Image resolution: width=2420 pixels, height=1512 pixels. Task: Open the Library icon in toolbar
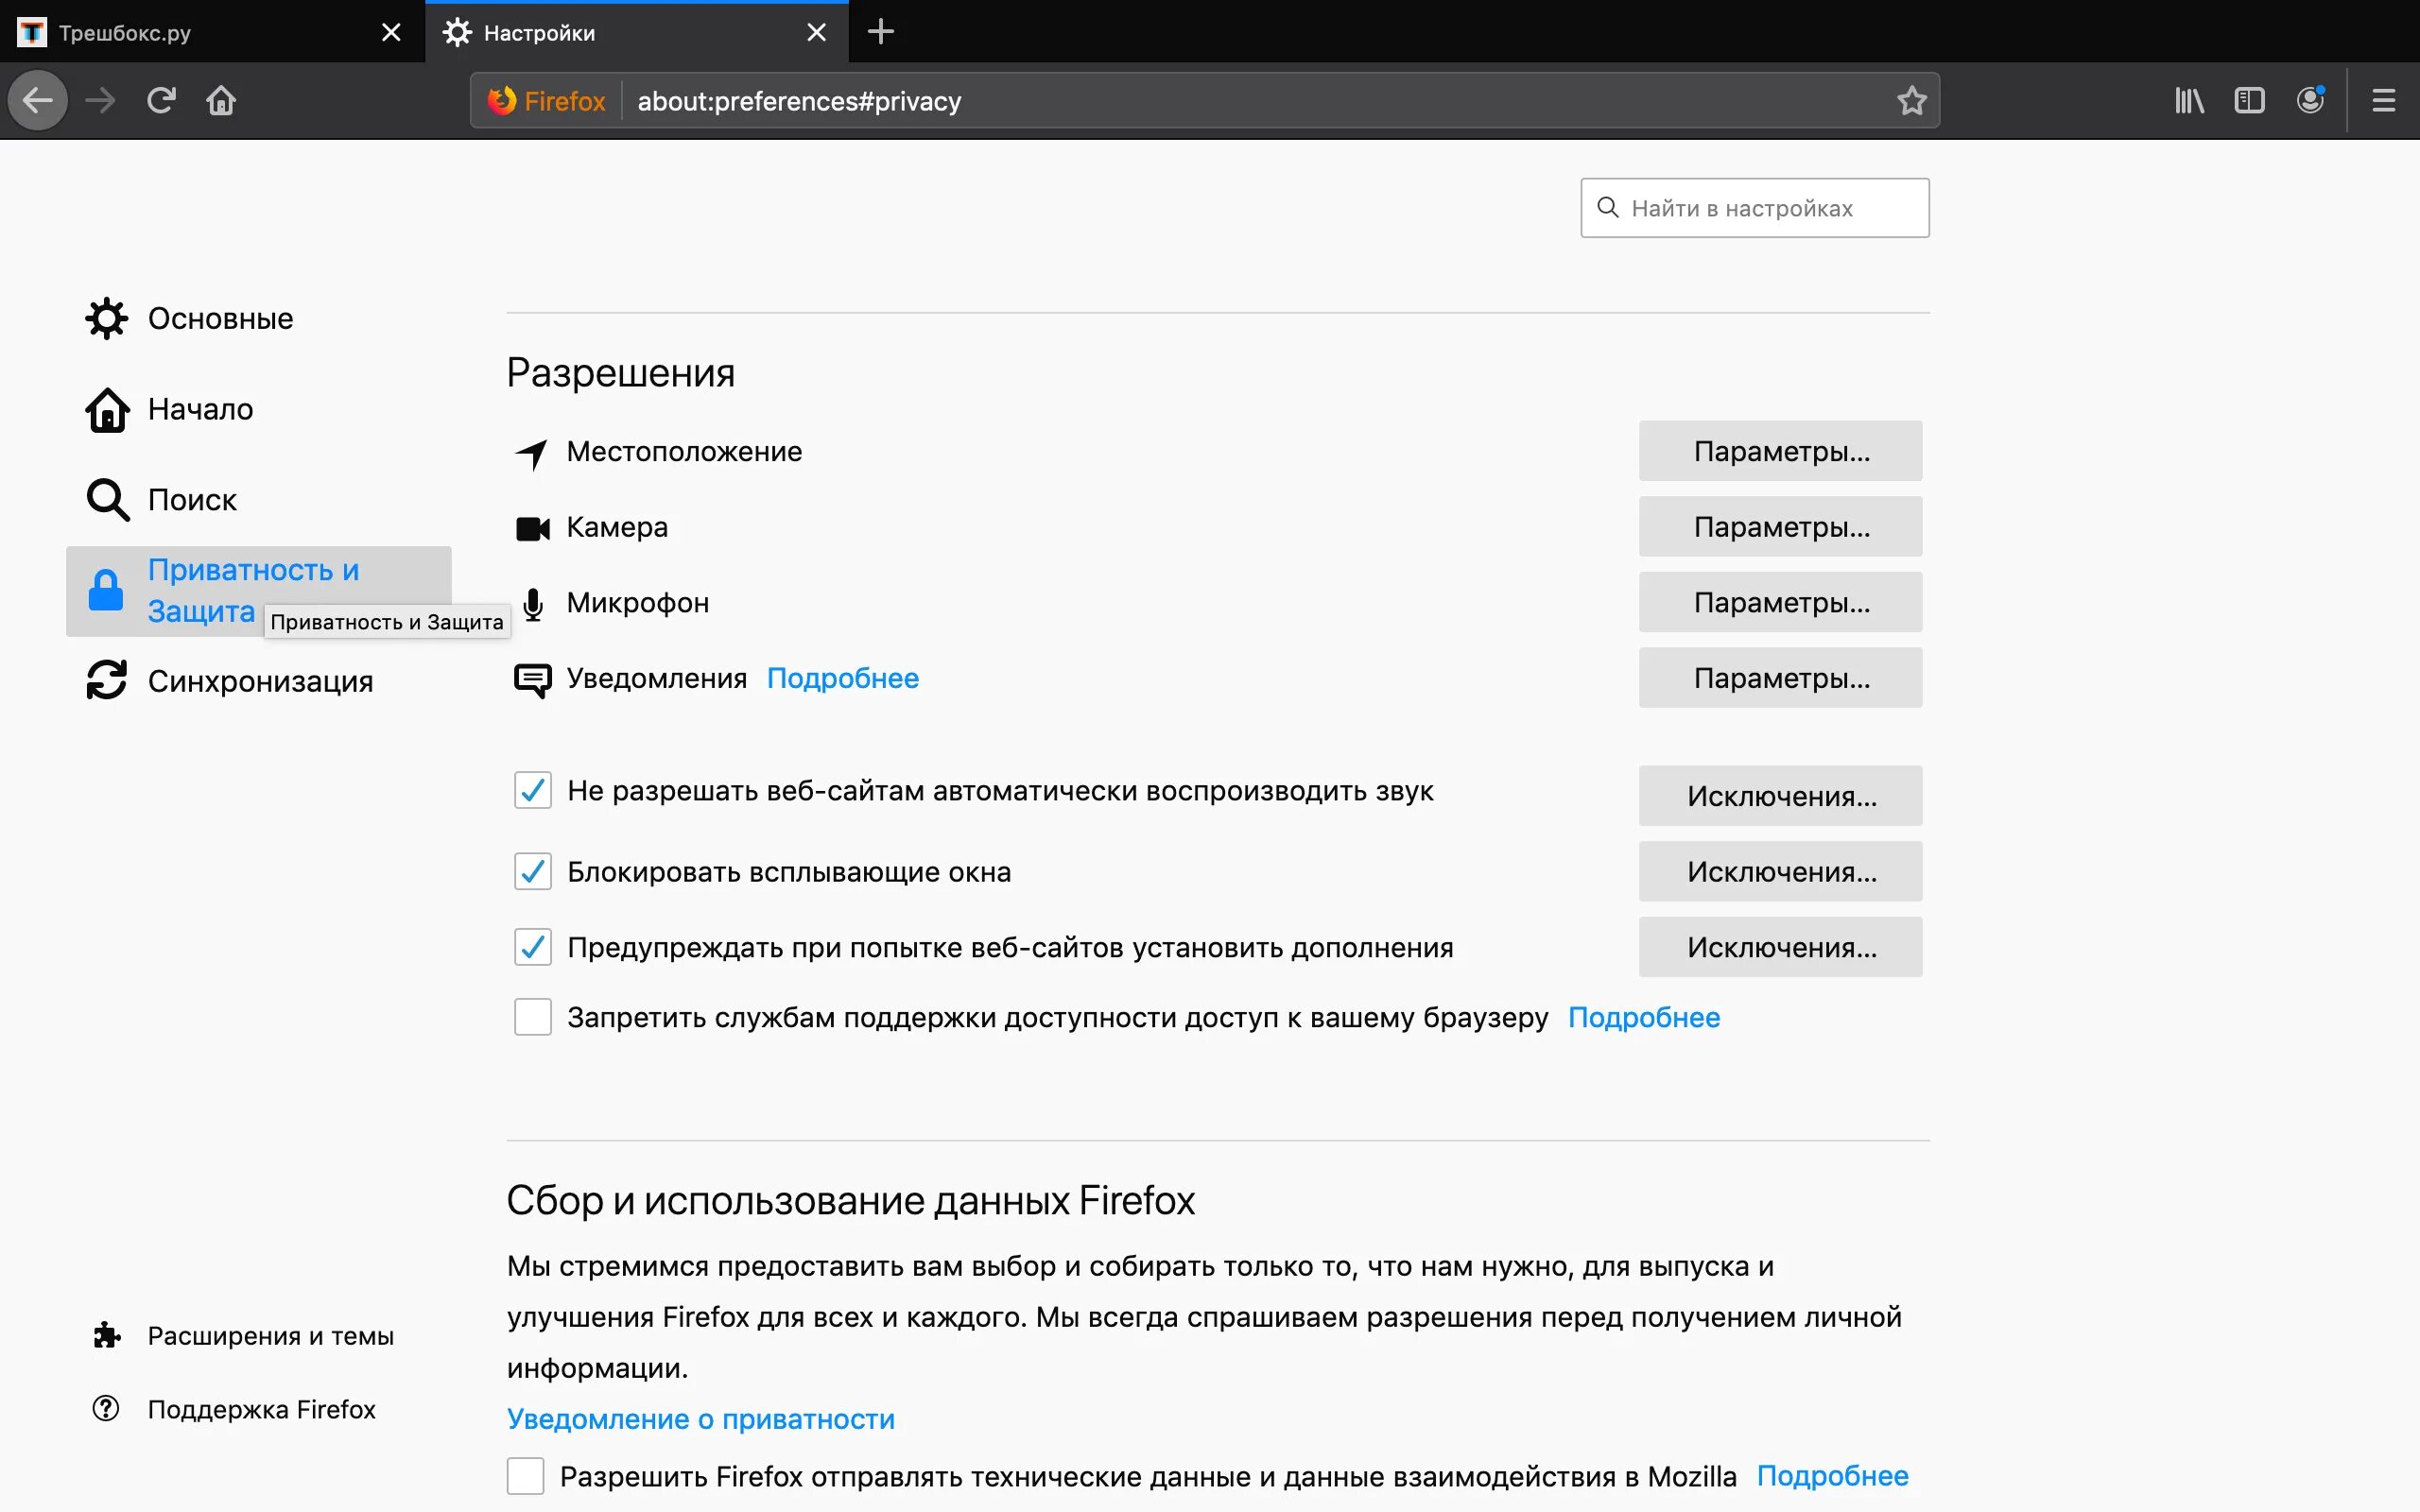pos(2189,100)
